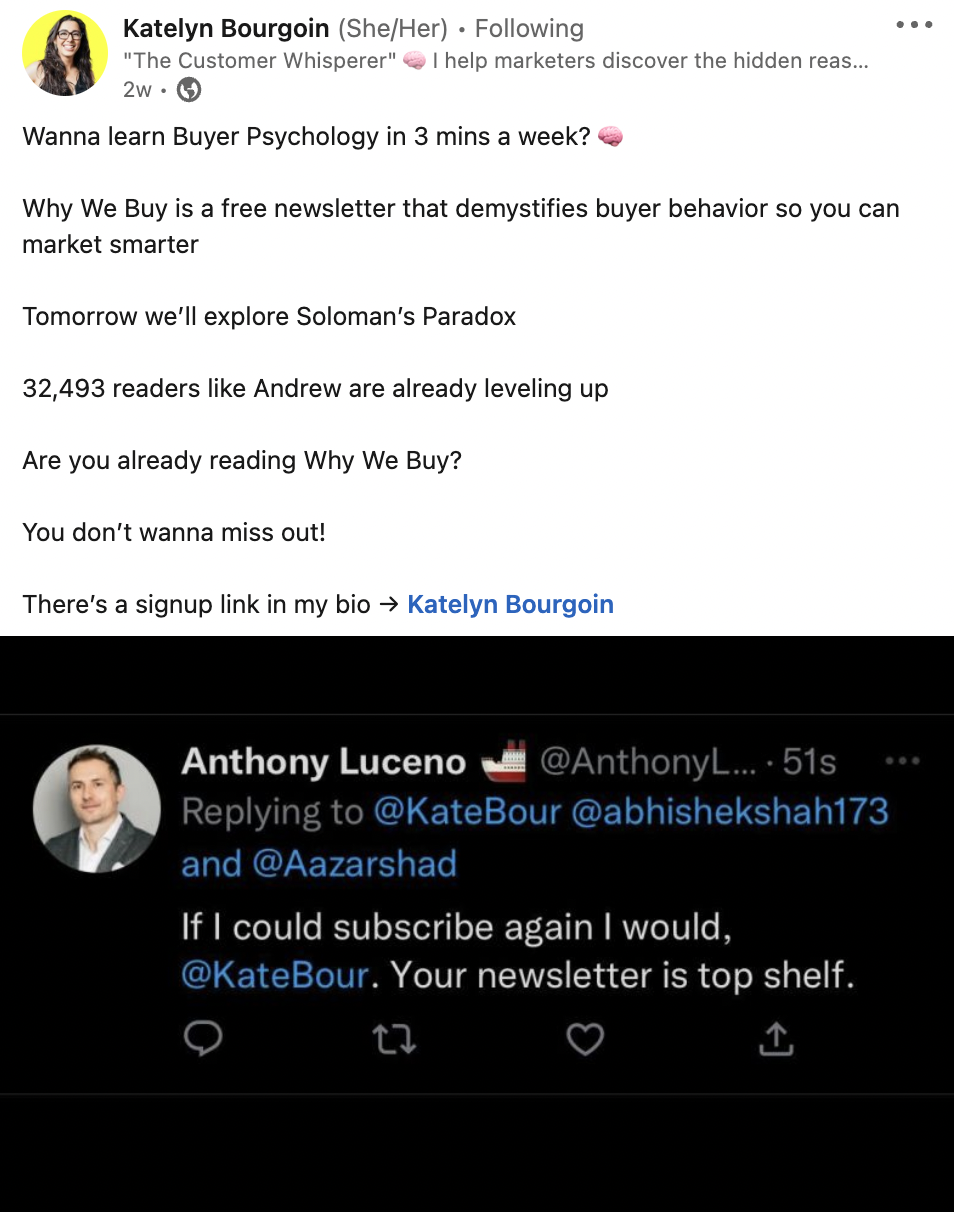Viewport: 954px width, 1212px height.
Task: Open the tweet's three-dot more menu
Action: 902,761
